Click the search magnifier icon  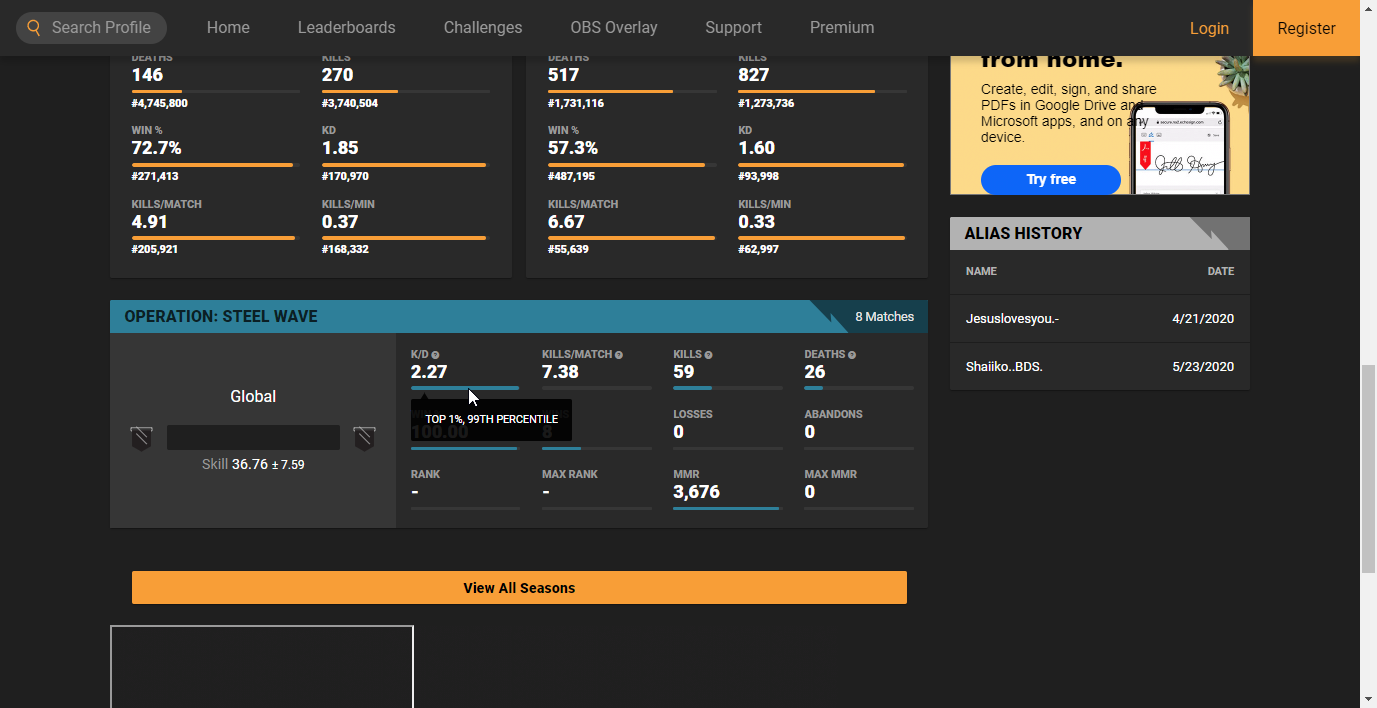pyautogui.click(x=34, y=28)
